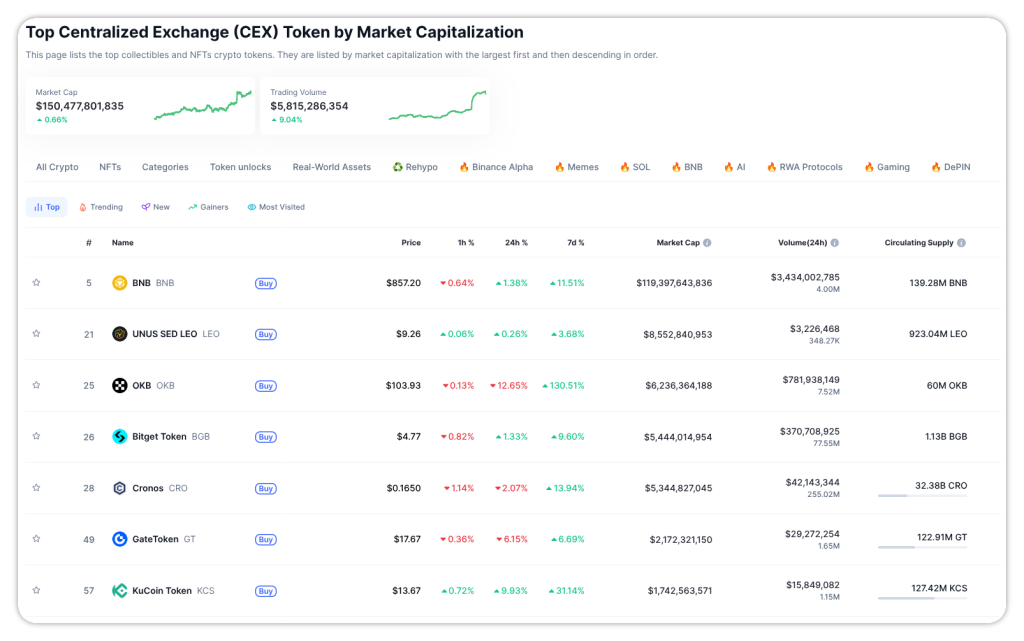Sort the table by 24h % column

(517, 243)
